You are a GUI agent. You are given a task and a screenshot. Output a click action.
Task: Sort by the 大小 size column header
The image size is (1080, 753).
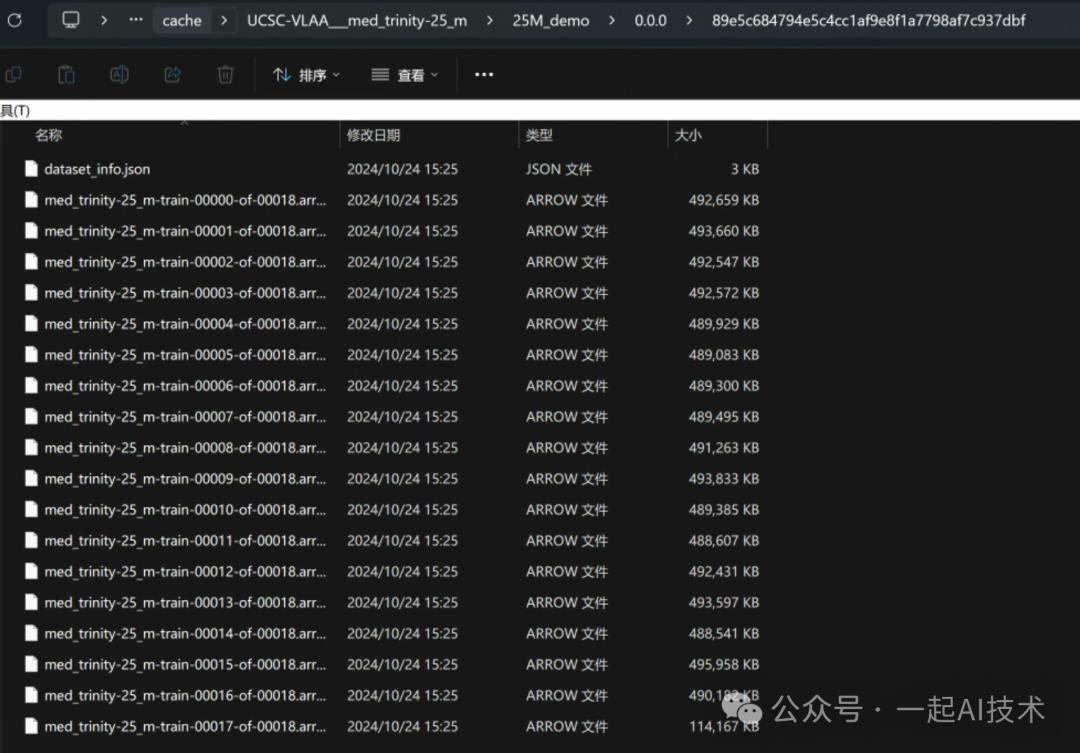click(688, 135)
